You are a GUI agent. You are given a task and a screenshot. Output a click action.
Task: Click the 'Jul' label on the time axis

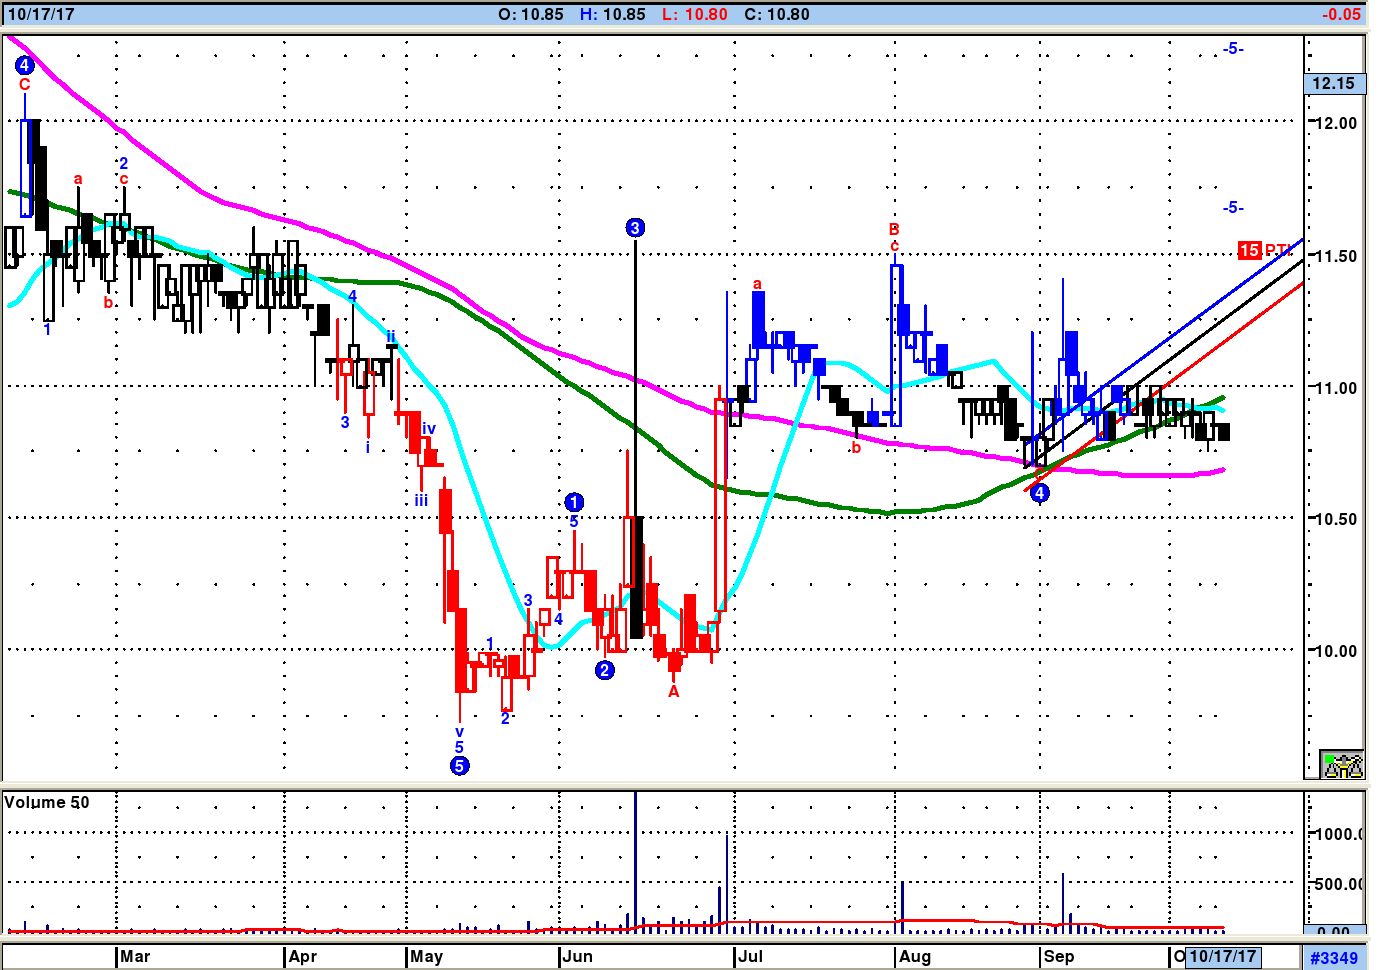(x=751, y=957)
